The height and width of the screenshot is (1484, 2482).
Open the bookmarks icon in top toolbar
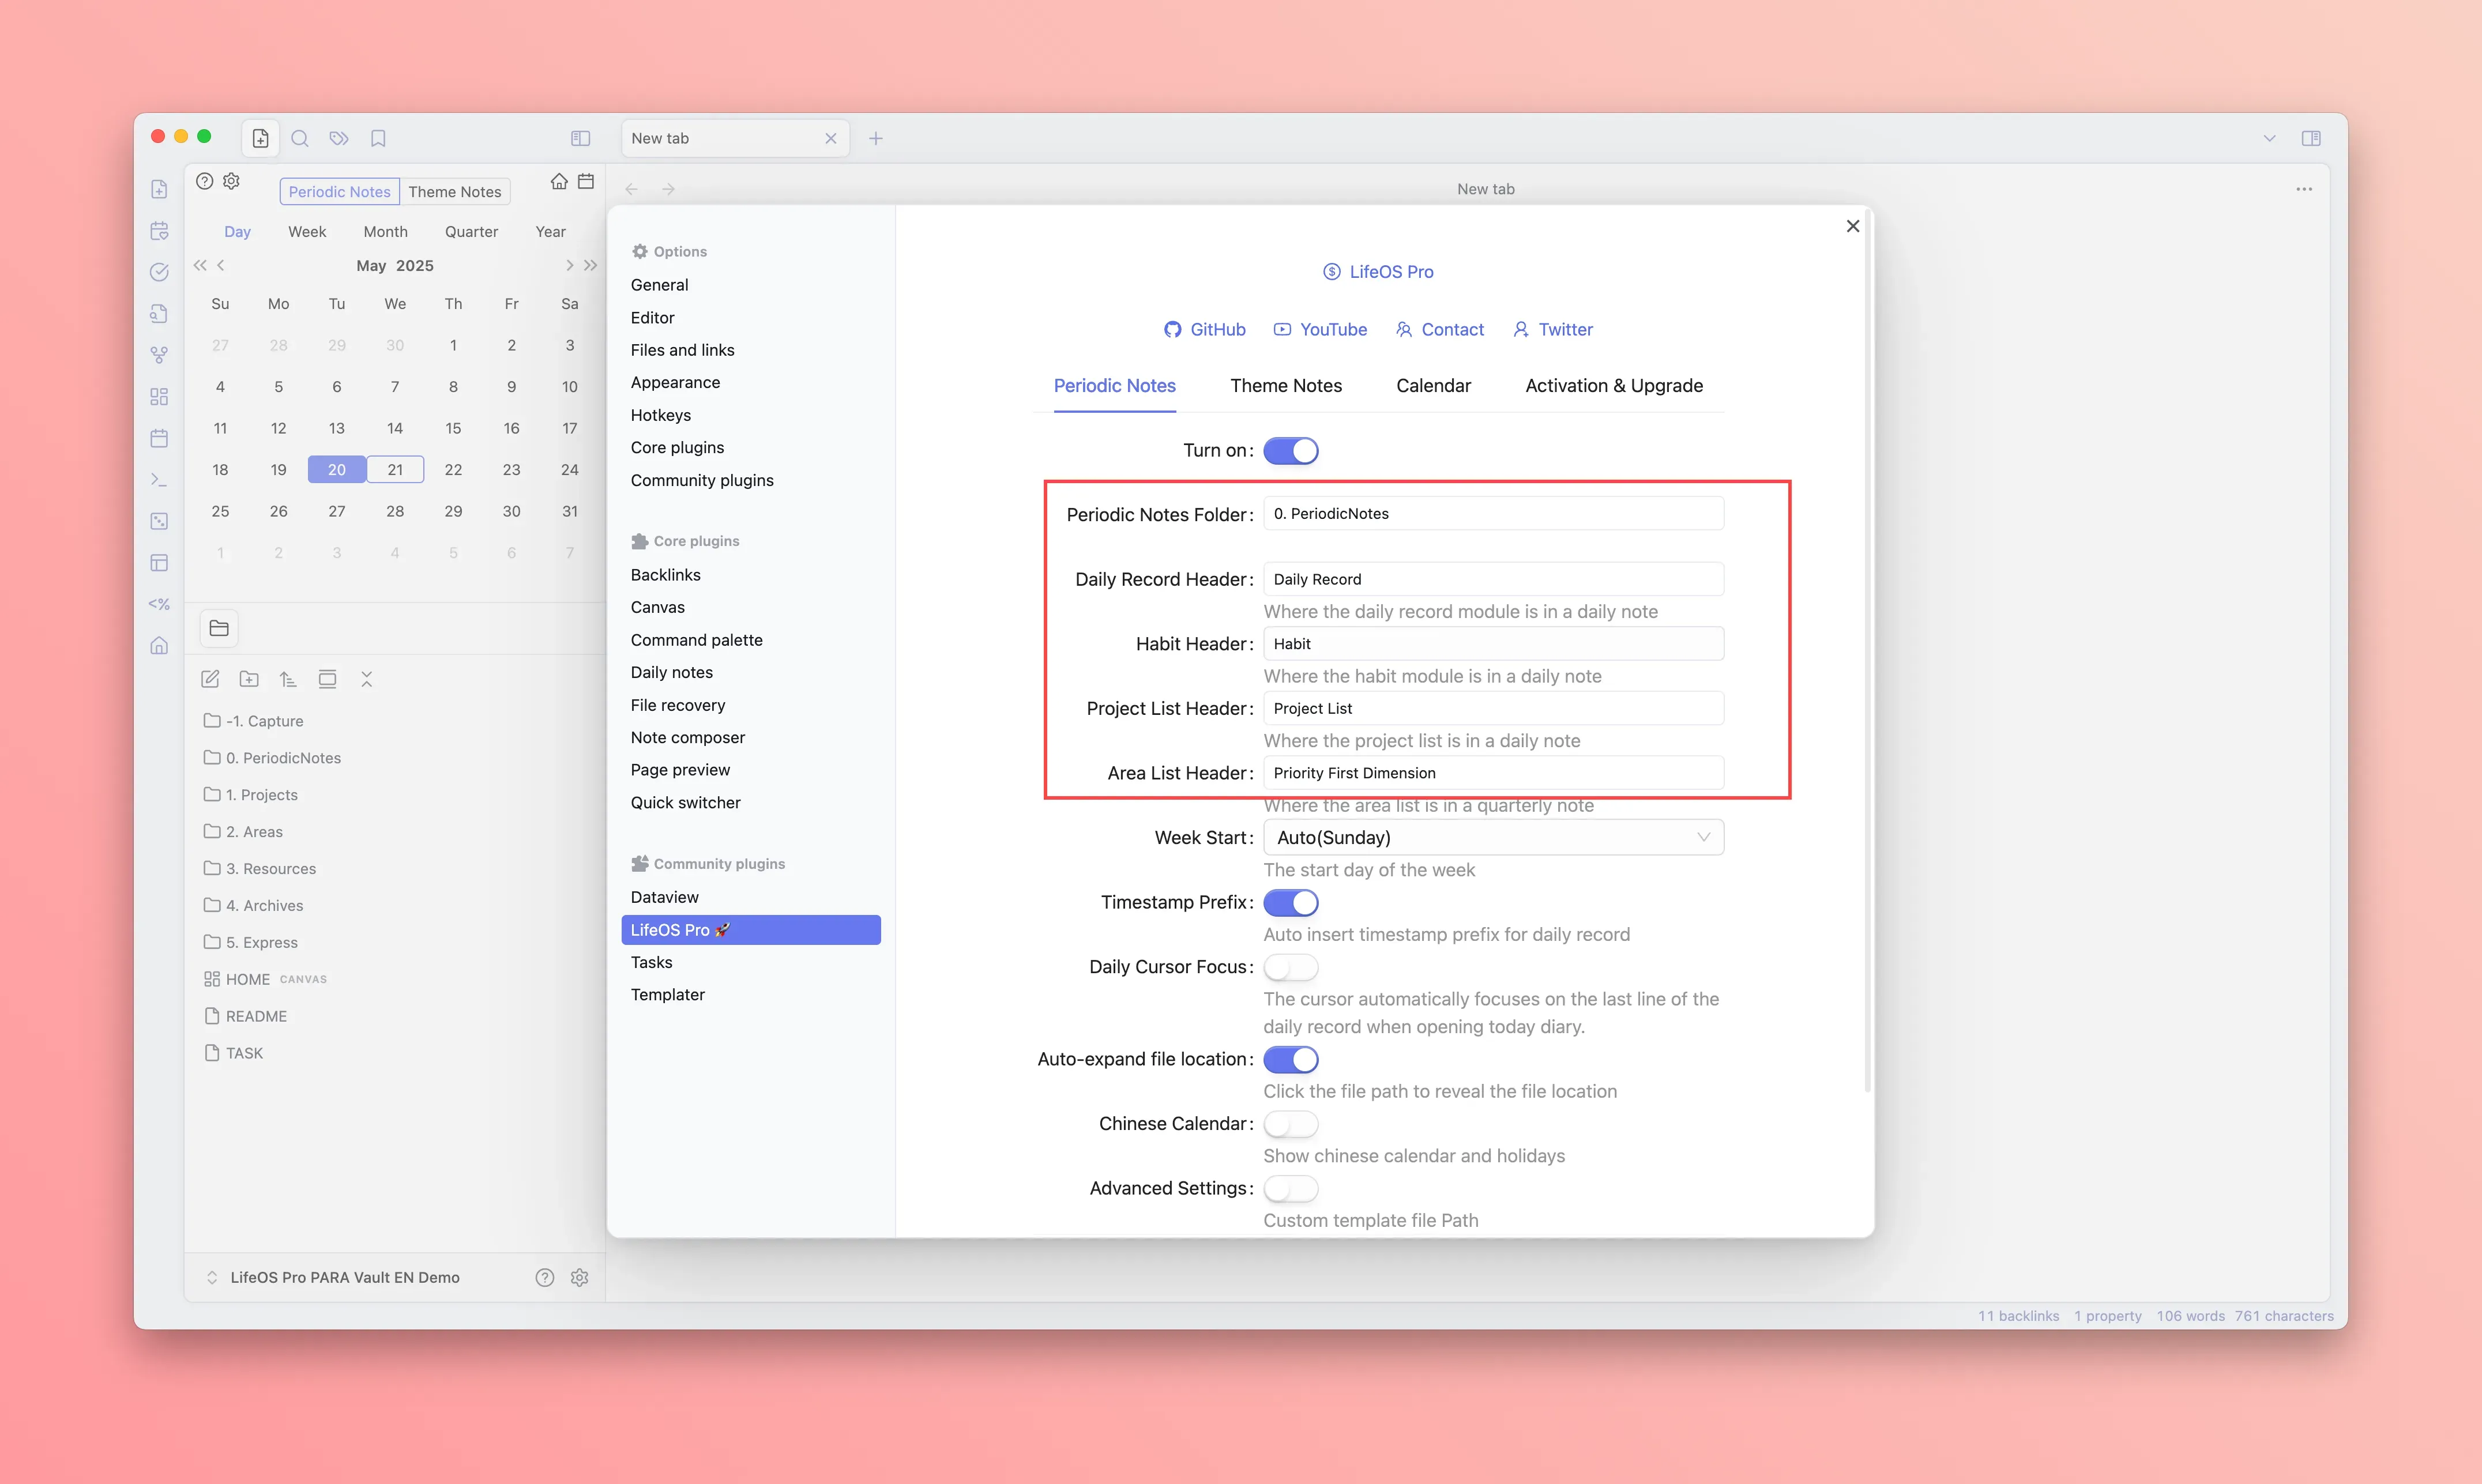[378, 138]
